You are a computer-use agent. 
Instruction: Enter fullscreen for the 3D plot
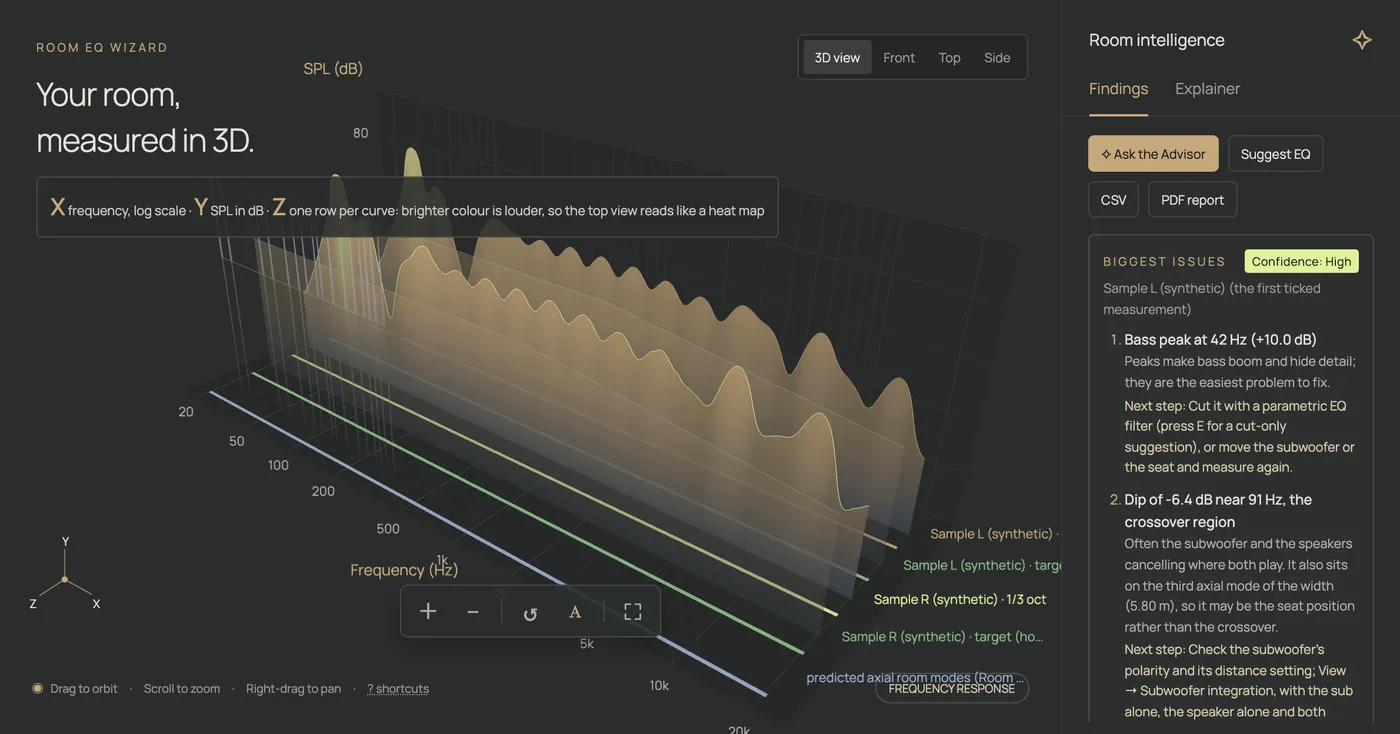(633, 611)
